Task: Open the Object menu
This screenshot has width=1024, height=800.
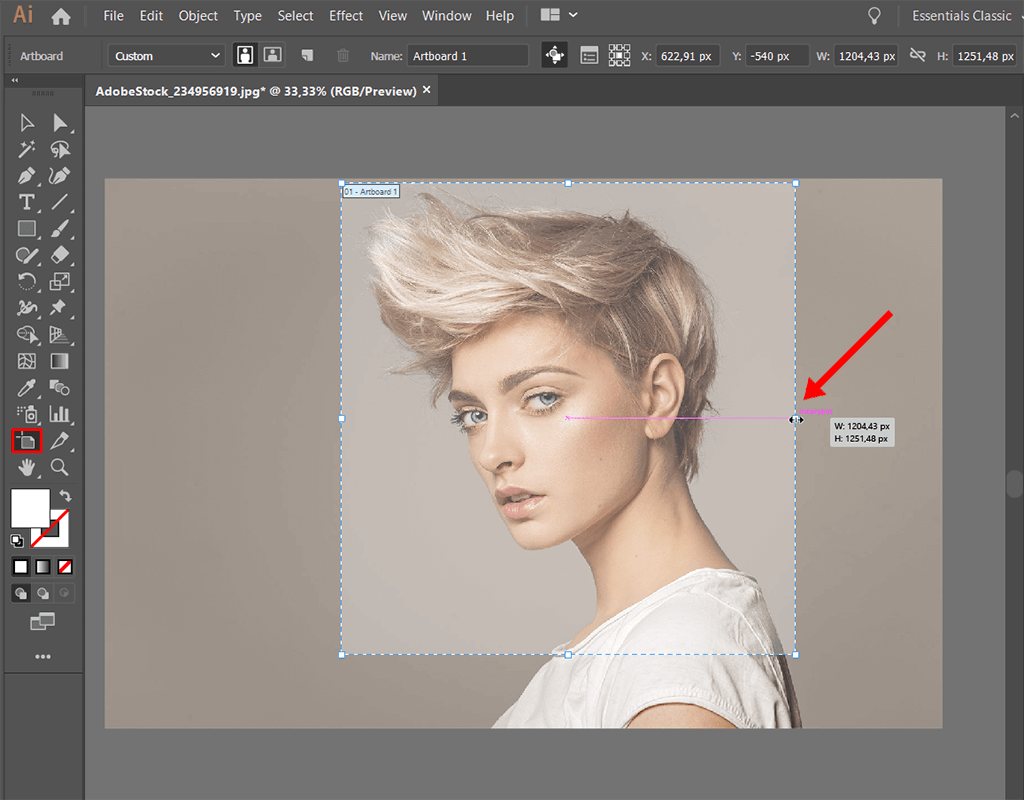Action: (x=198, y=15)
